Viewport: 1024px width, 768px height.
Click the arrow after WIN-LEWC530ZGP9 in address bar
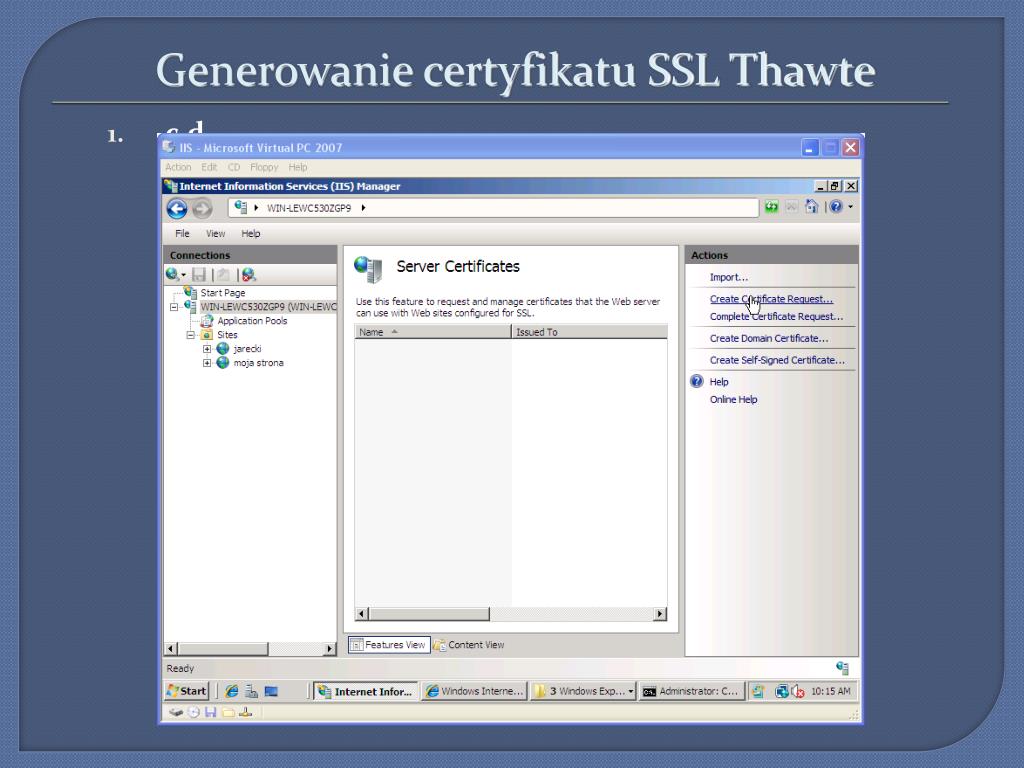click(x=363, y=208)
